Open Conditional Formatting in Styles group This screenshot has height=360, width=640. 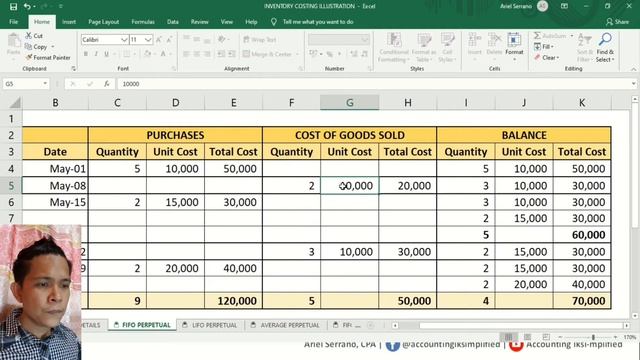pyautogui.click(x=394, y=48)
